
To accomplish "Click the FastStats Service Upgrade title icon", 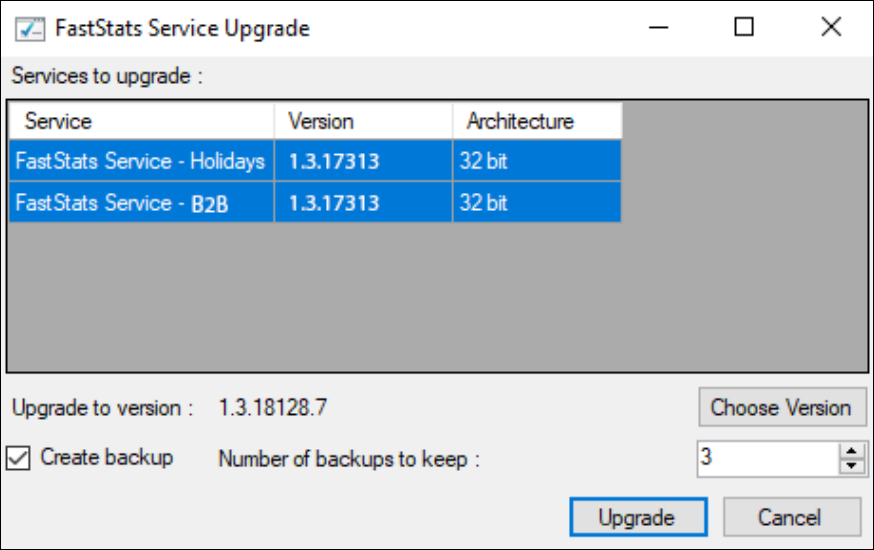I will click(x=30, y=28).
